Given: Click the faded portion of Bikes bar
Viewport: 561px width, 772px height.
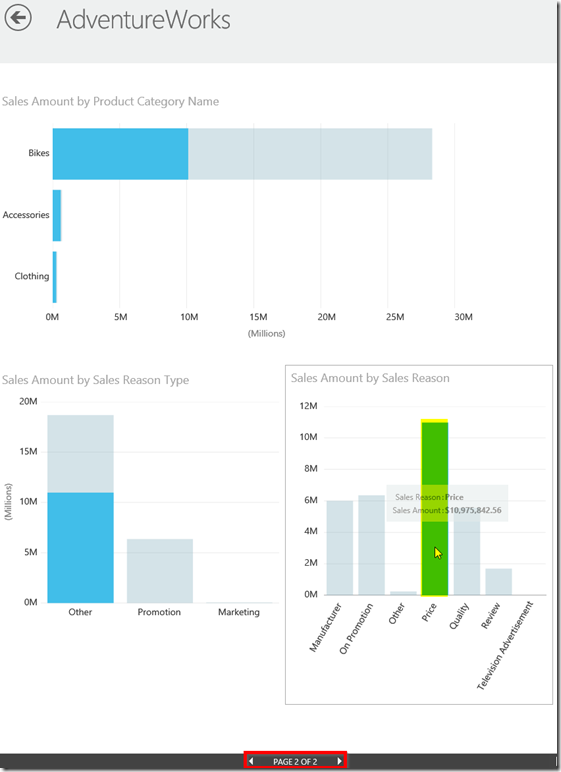Looking at the screenshot, I should (310, 154).
